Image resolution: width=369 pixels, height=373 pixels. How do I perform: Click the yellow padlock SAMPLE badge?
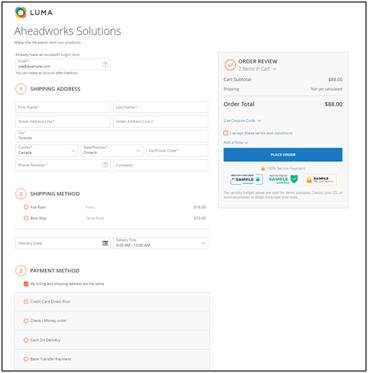click(x=320, y=180)
